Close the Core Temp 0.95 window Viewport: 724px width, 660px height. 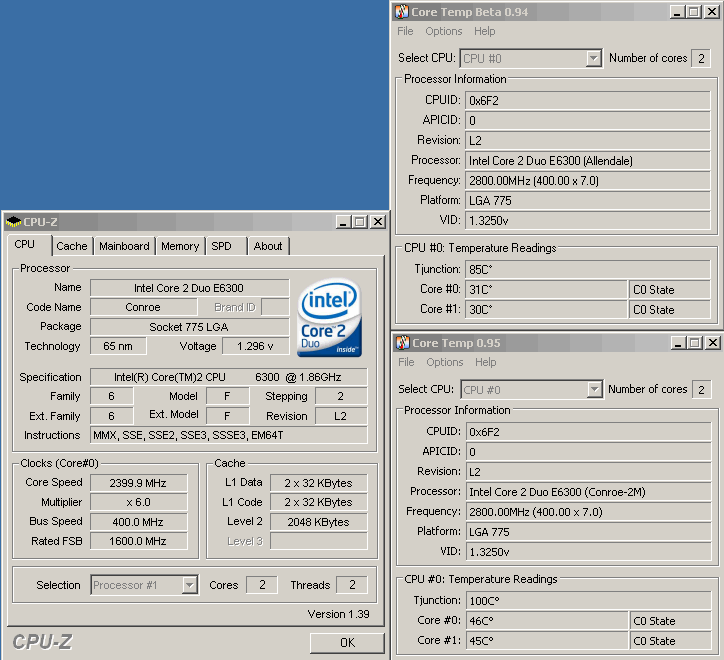pos(712,343)
